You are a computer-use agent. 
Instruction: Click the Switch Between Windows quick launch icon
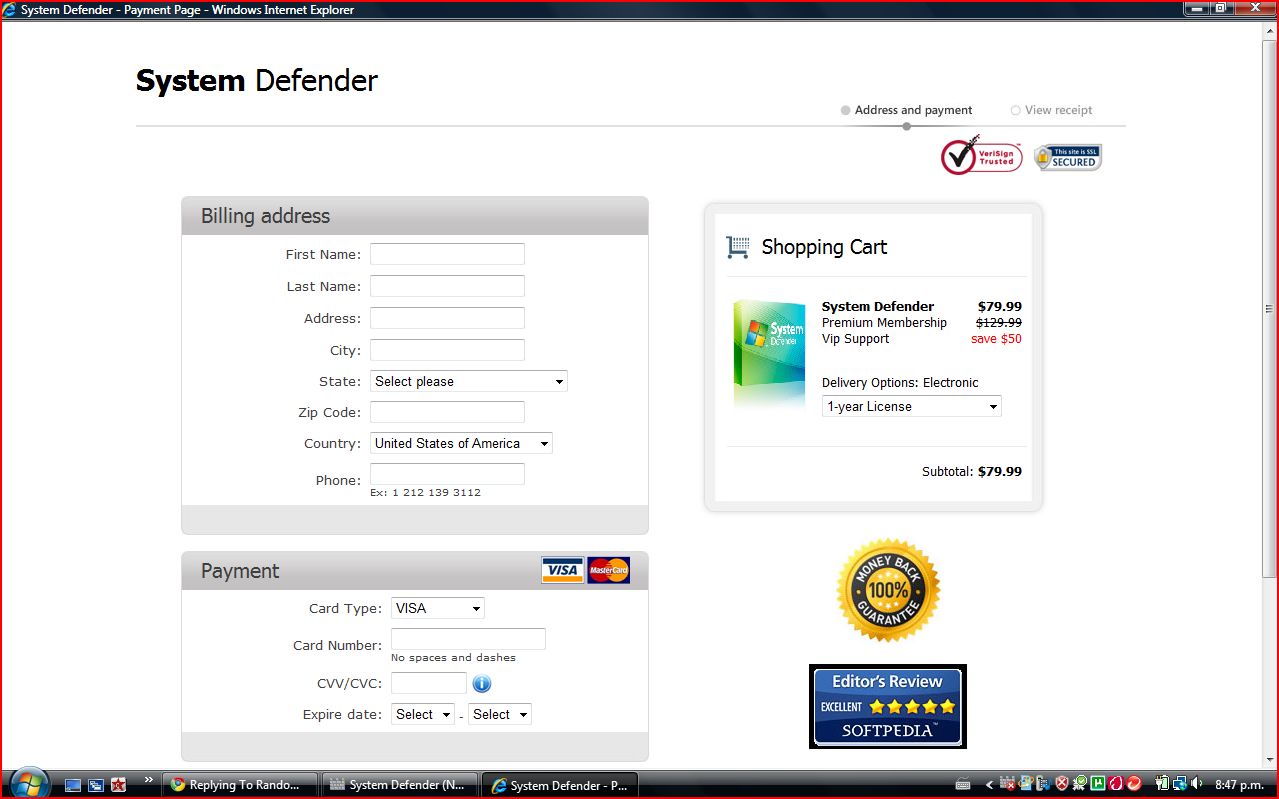[x=96, y=785]
